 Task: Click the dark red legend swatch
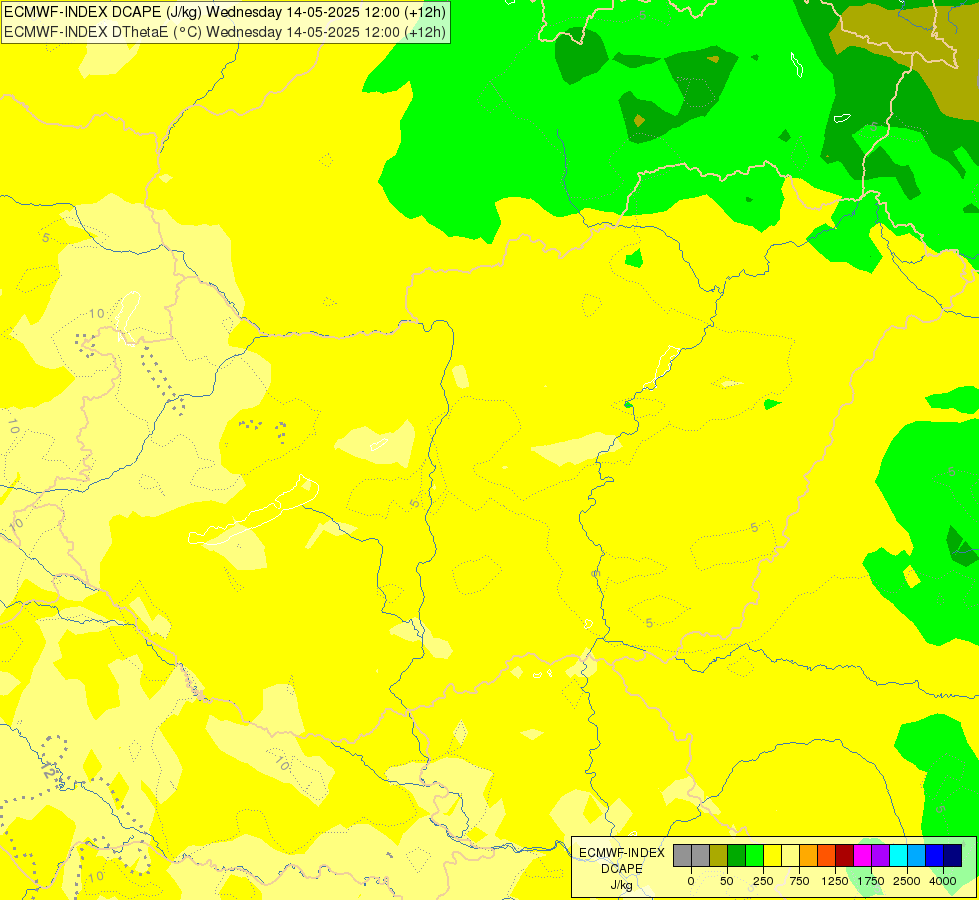click(845, 856)
